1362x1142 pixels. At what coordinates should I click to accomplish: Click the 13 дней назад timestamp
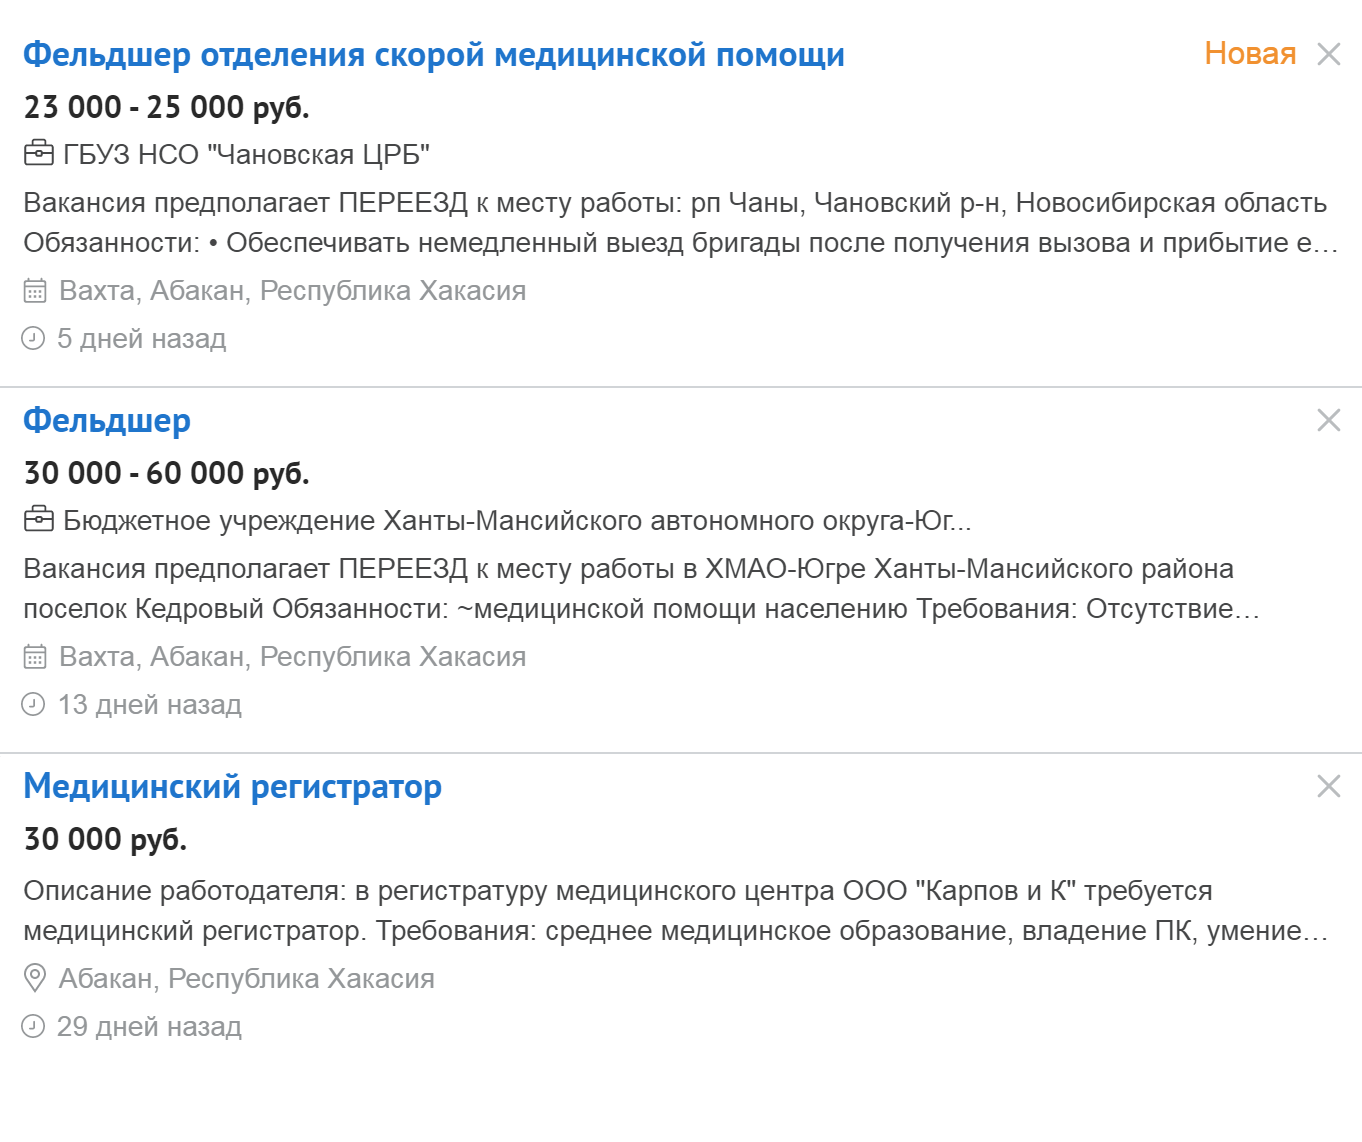tap(150, 704)
